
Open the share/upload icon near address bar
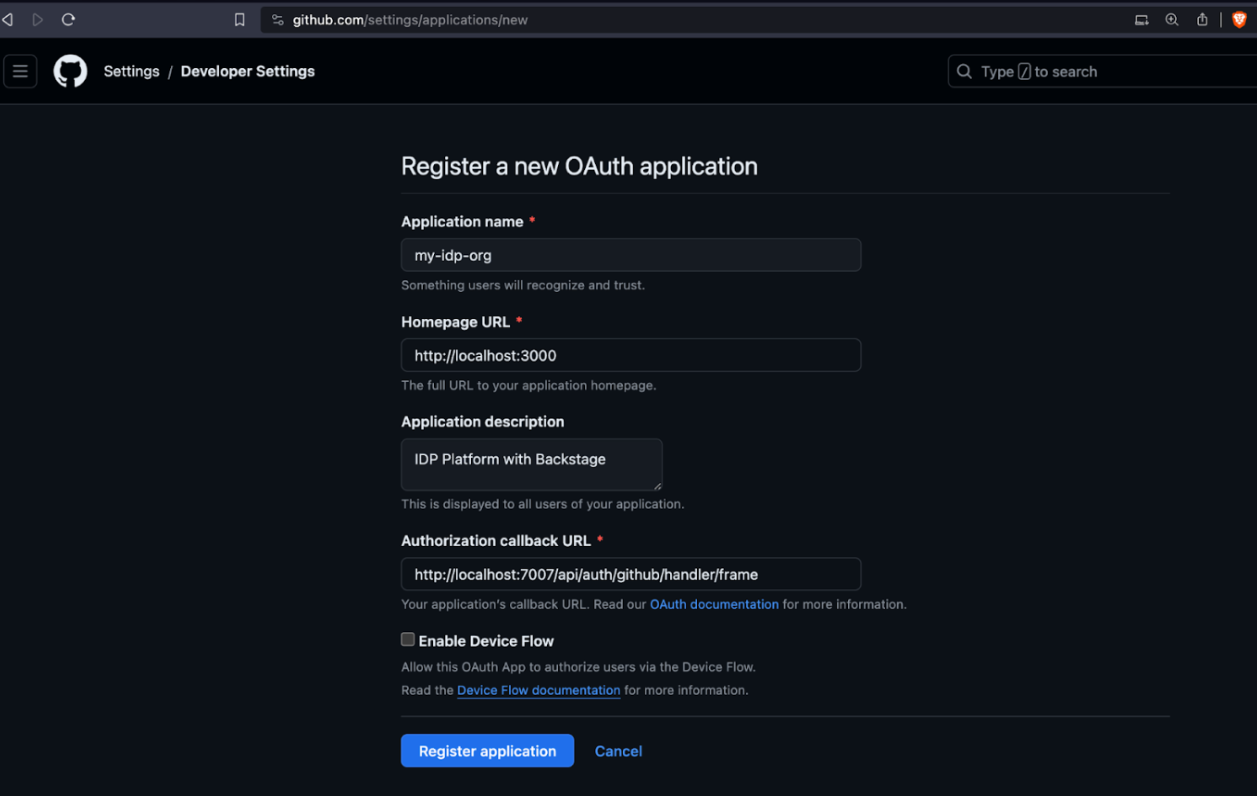(x=1202, y=18)
